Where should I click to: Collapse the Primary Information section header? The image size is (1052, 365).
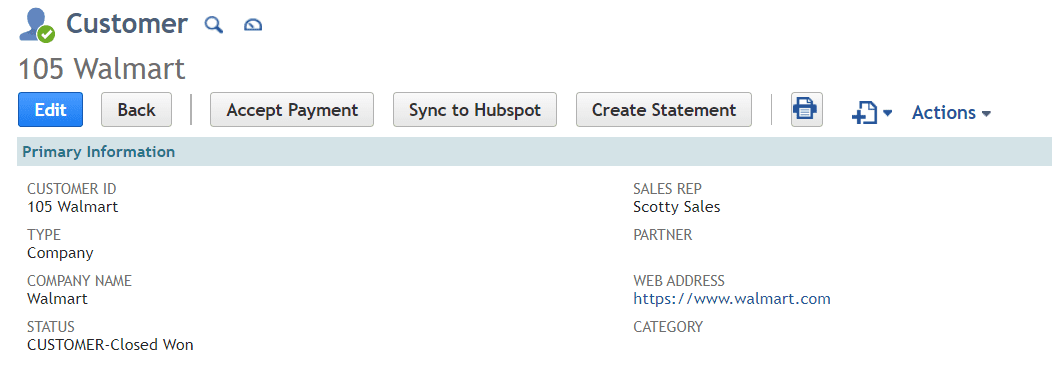[534, 152]
